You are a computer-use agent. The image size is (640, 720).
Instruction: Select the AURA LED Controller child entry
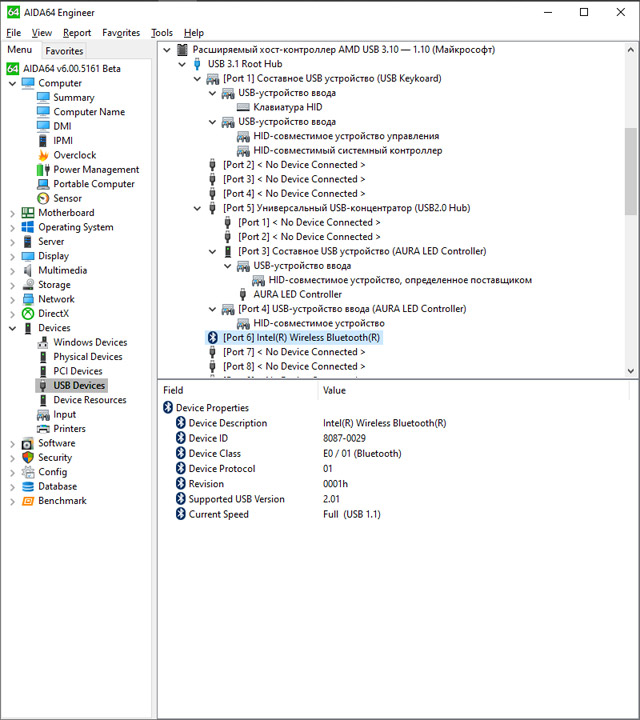click(298, 294)
